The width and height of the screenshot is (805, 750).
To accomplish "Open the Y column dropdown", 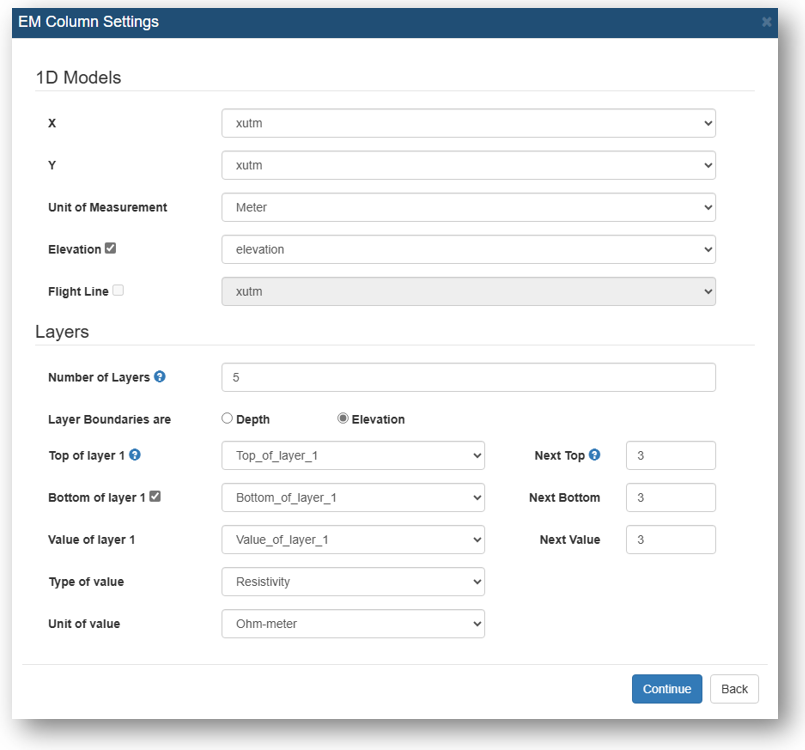I will click(468, 165).
